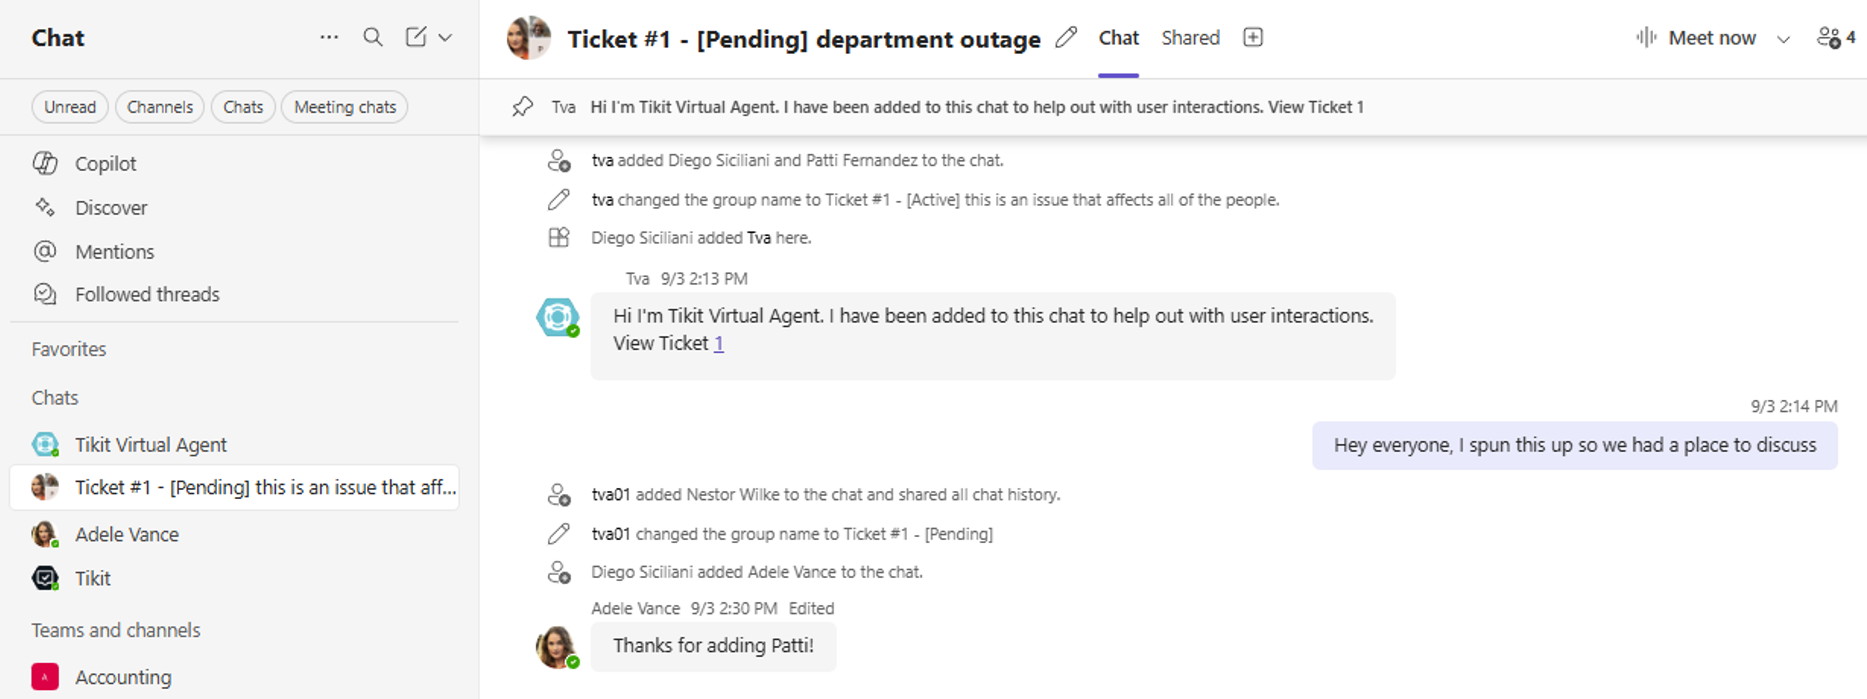
Task: Click the pinned message pin icon
Action: pyautogui.click(x=522, y=107)
